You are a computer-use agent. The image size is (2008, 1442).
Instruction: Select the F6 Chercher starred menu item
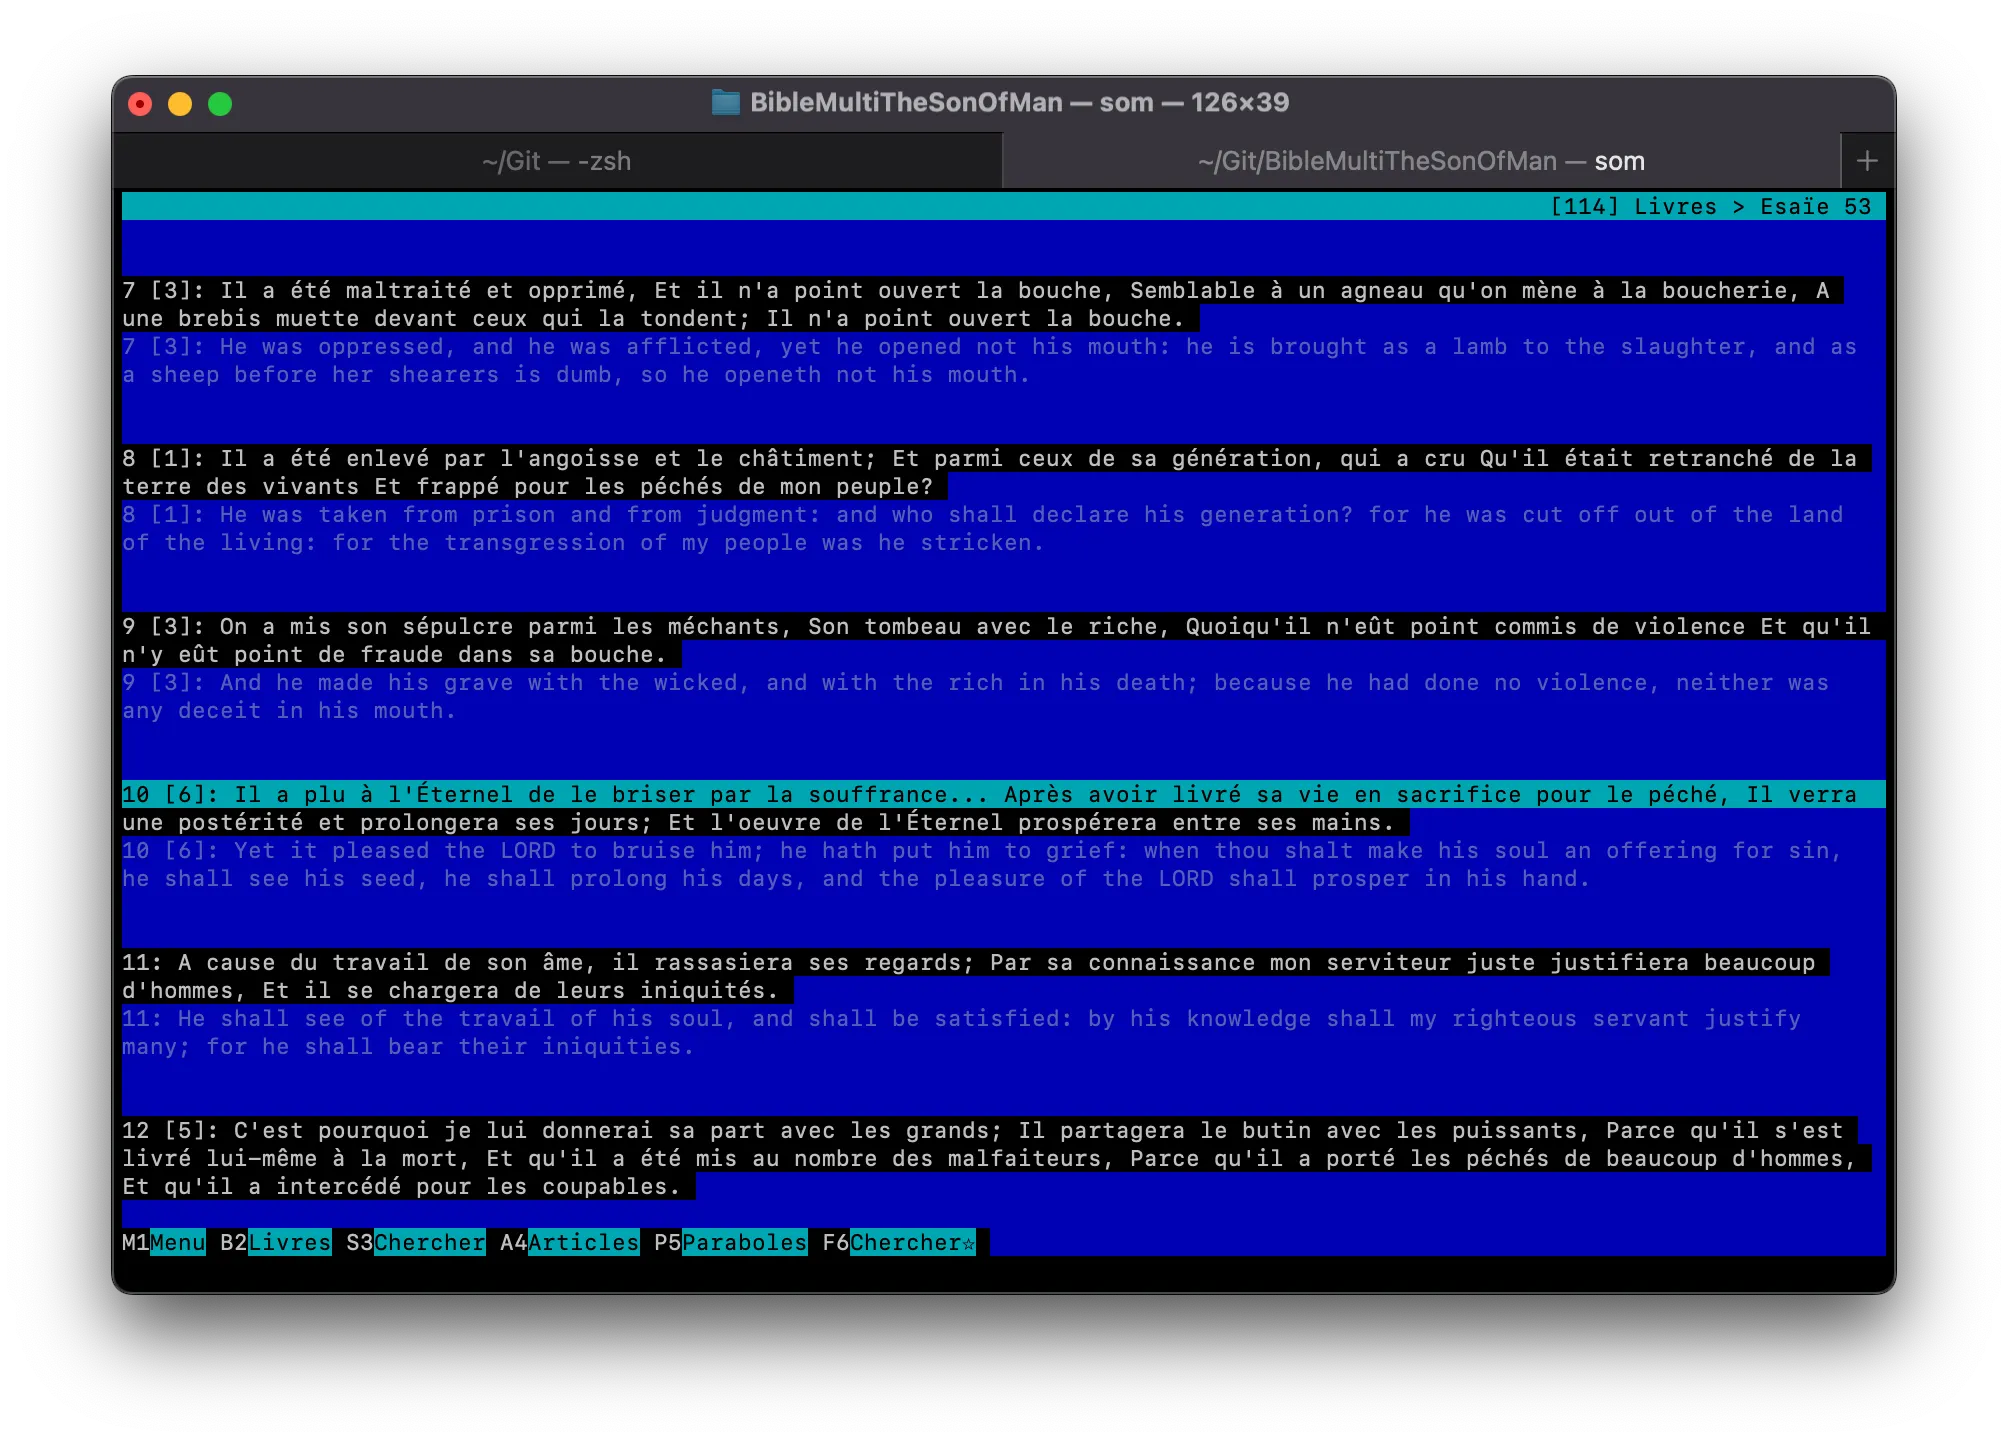point(899,1243)
